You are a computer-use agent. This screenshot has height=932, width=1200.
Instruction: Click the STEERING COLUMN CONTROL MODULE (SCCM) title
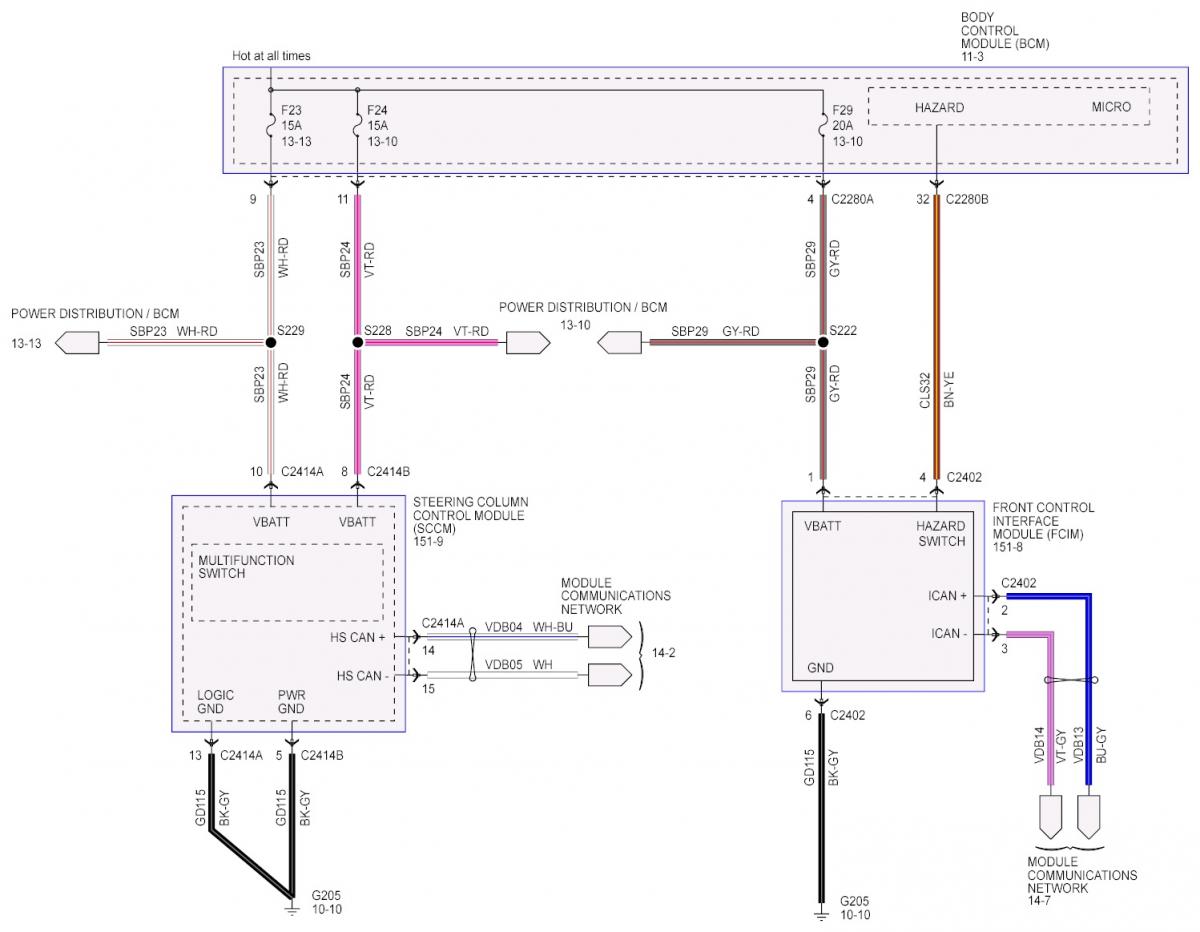click(x=470, y=515)
